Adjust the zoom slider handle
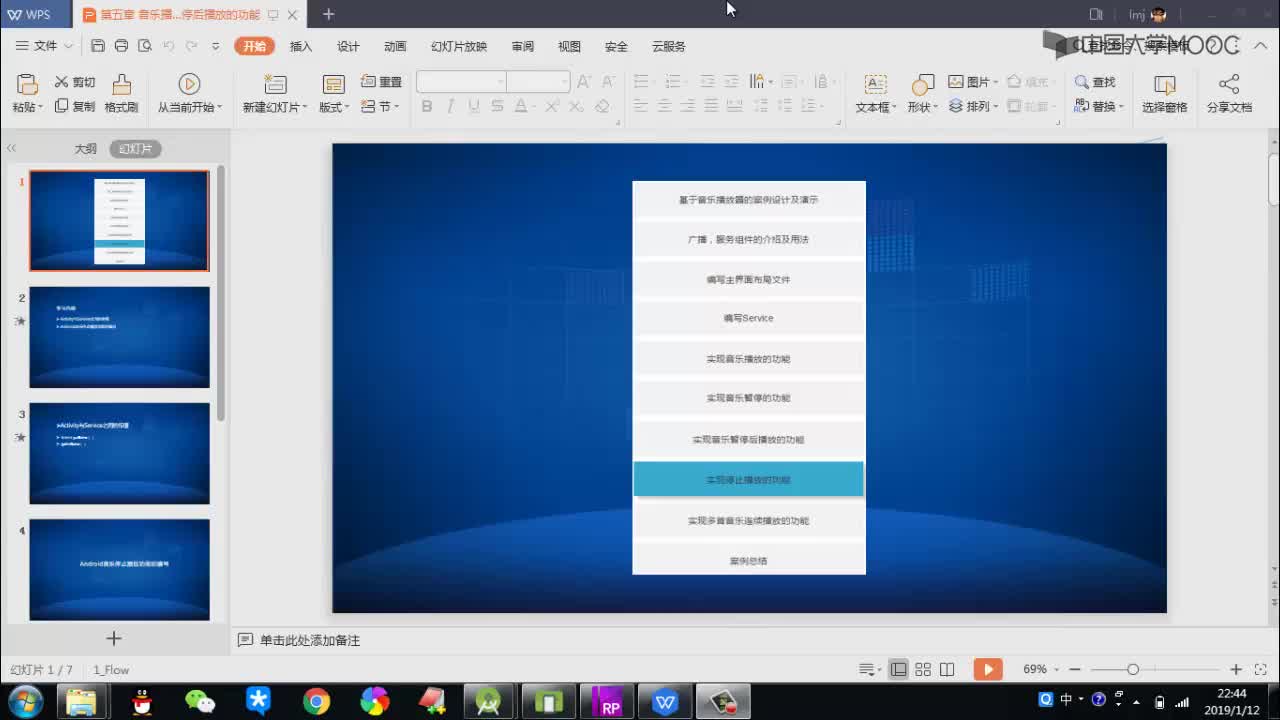The height and width of the screenshot is (720, 1280). point(1133,669)
